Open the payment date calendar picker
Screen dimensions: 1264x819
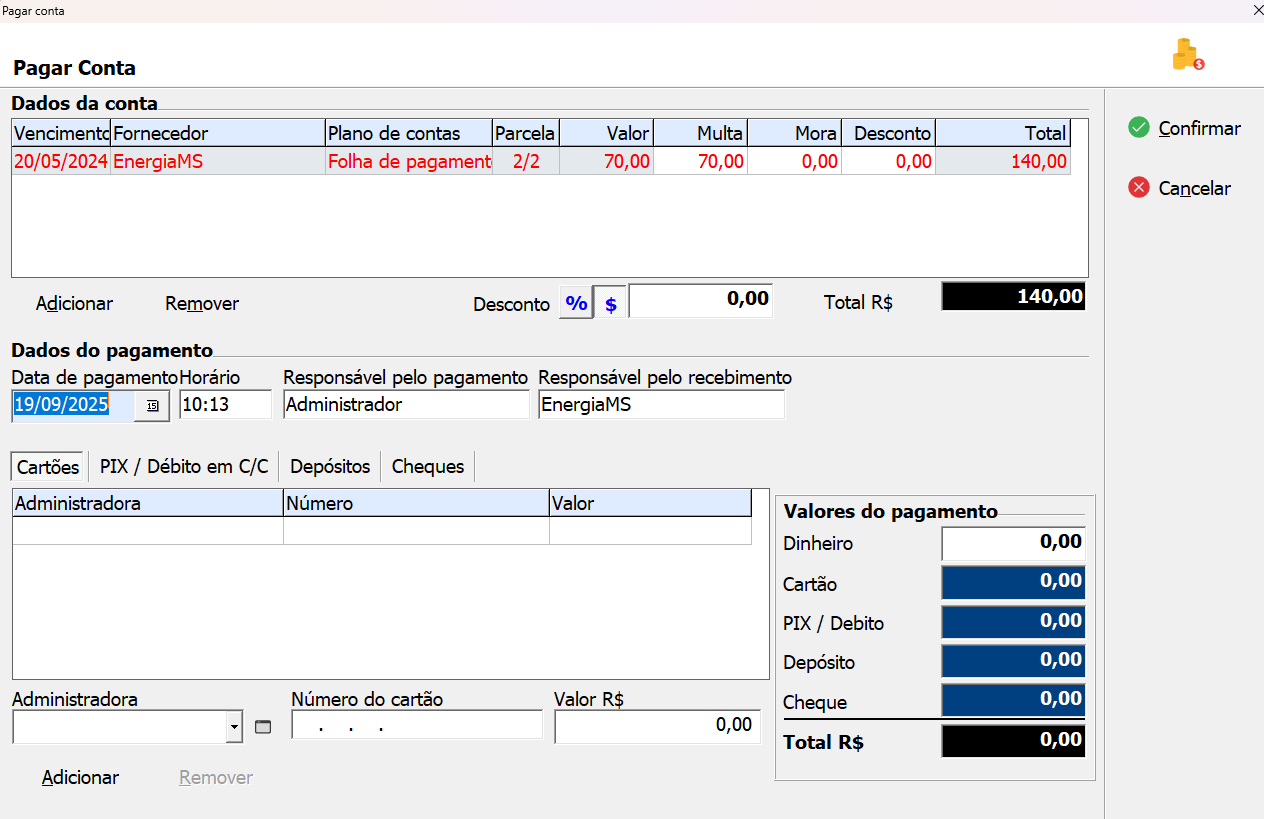(x=152, y=405)
